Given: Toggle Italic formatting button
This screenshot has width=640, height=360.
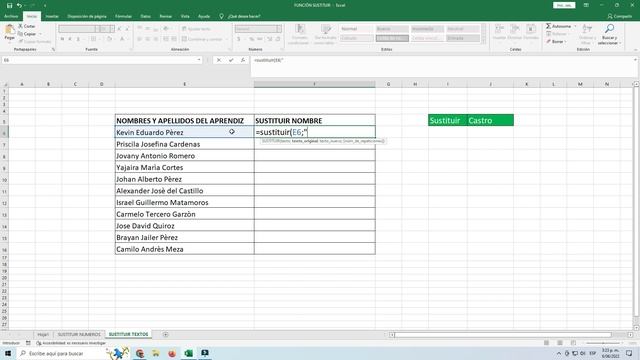Looking at the screenshot, I should [x=70, y=39].
